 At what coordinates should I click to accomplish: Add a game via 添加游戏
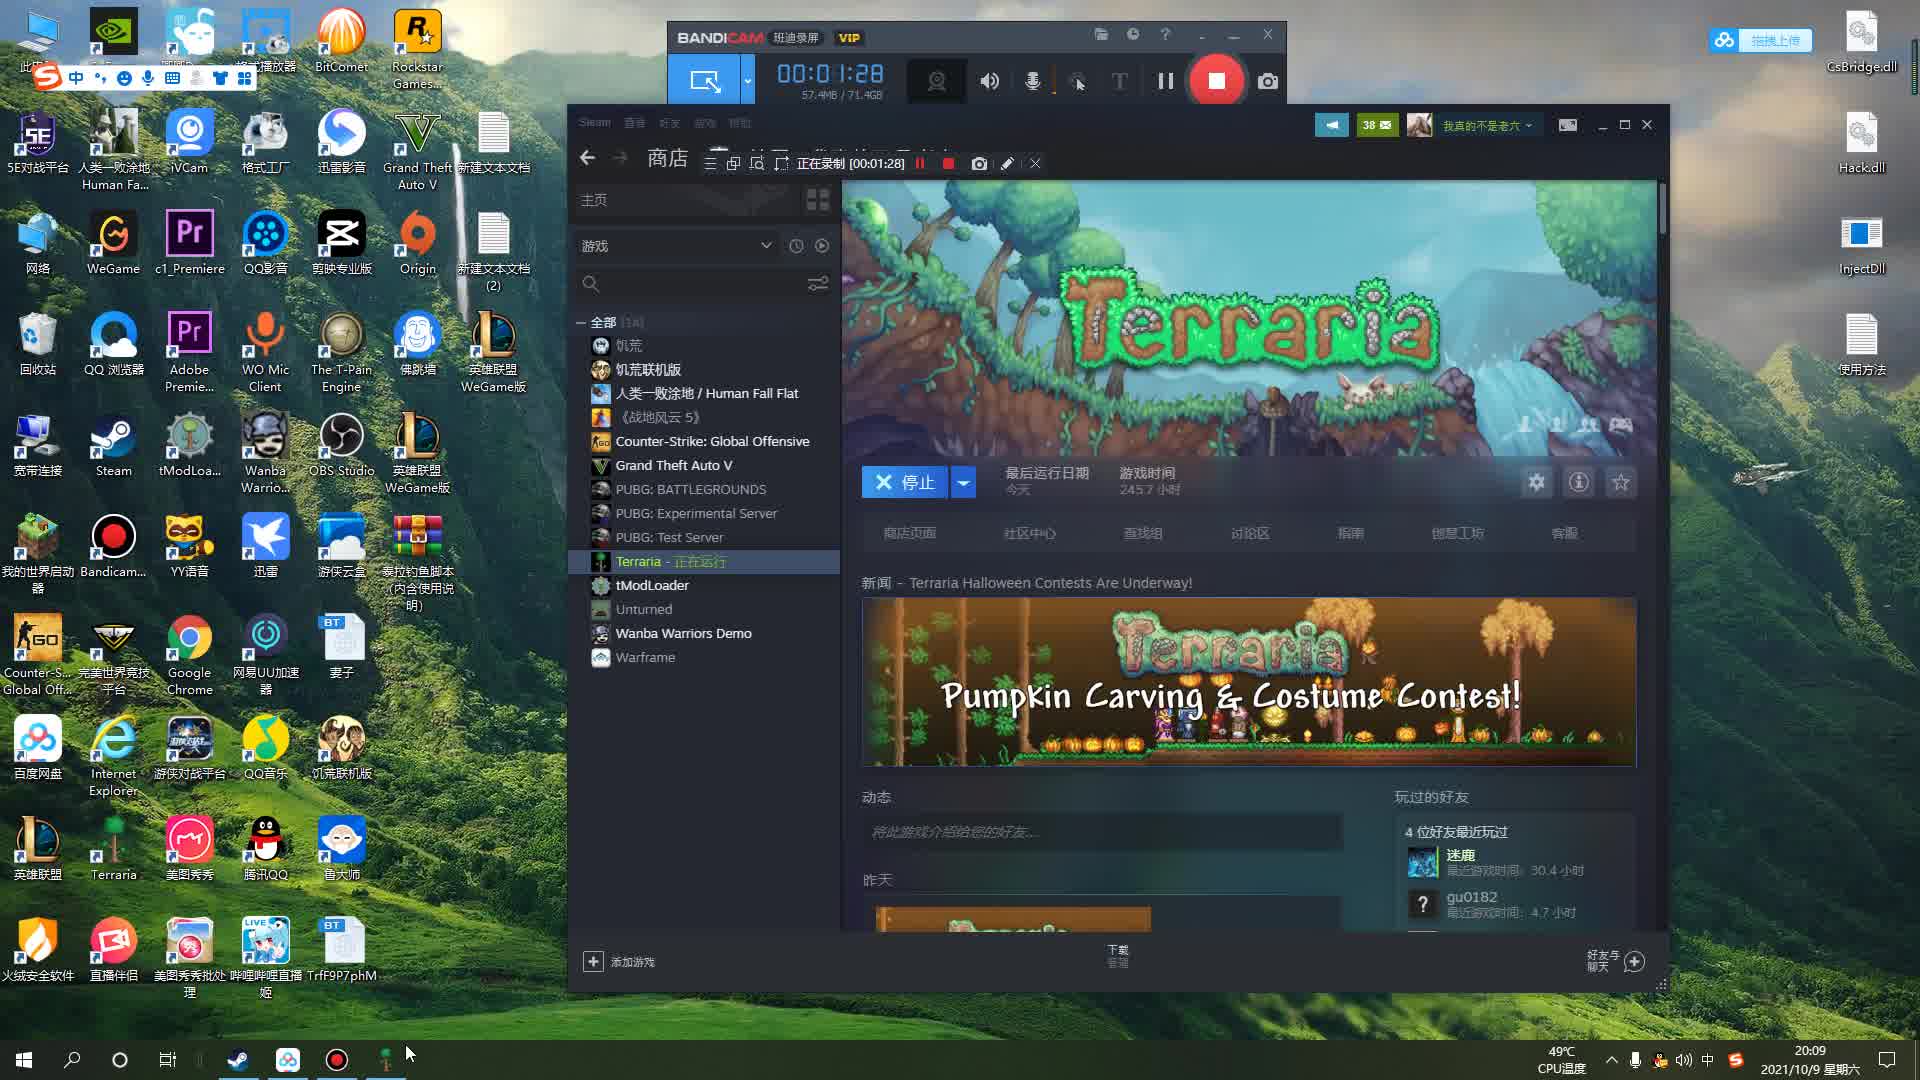[620, 962]
